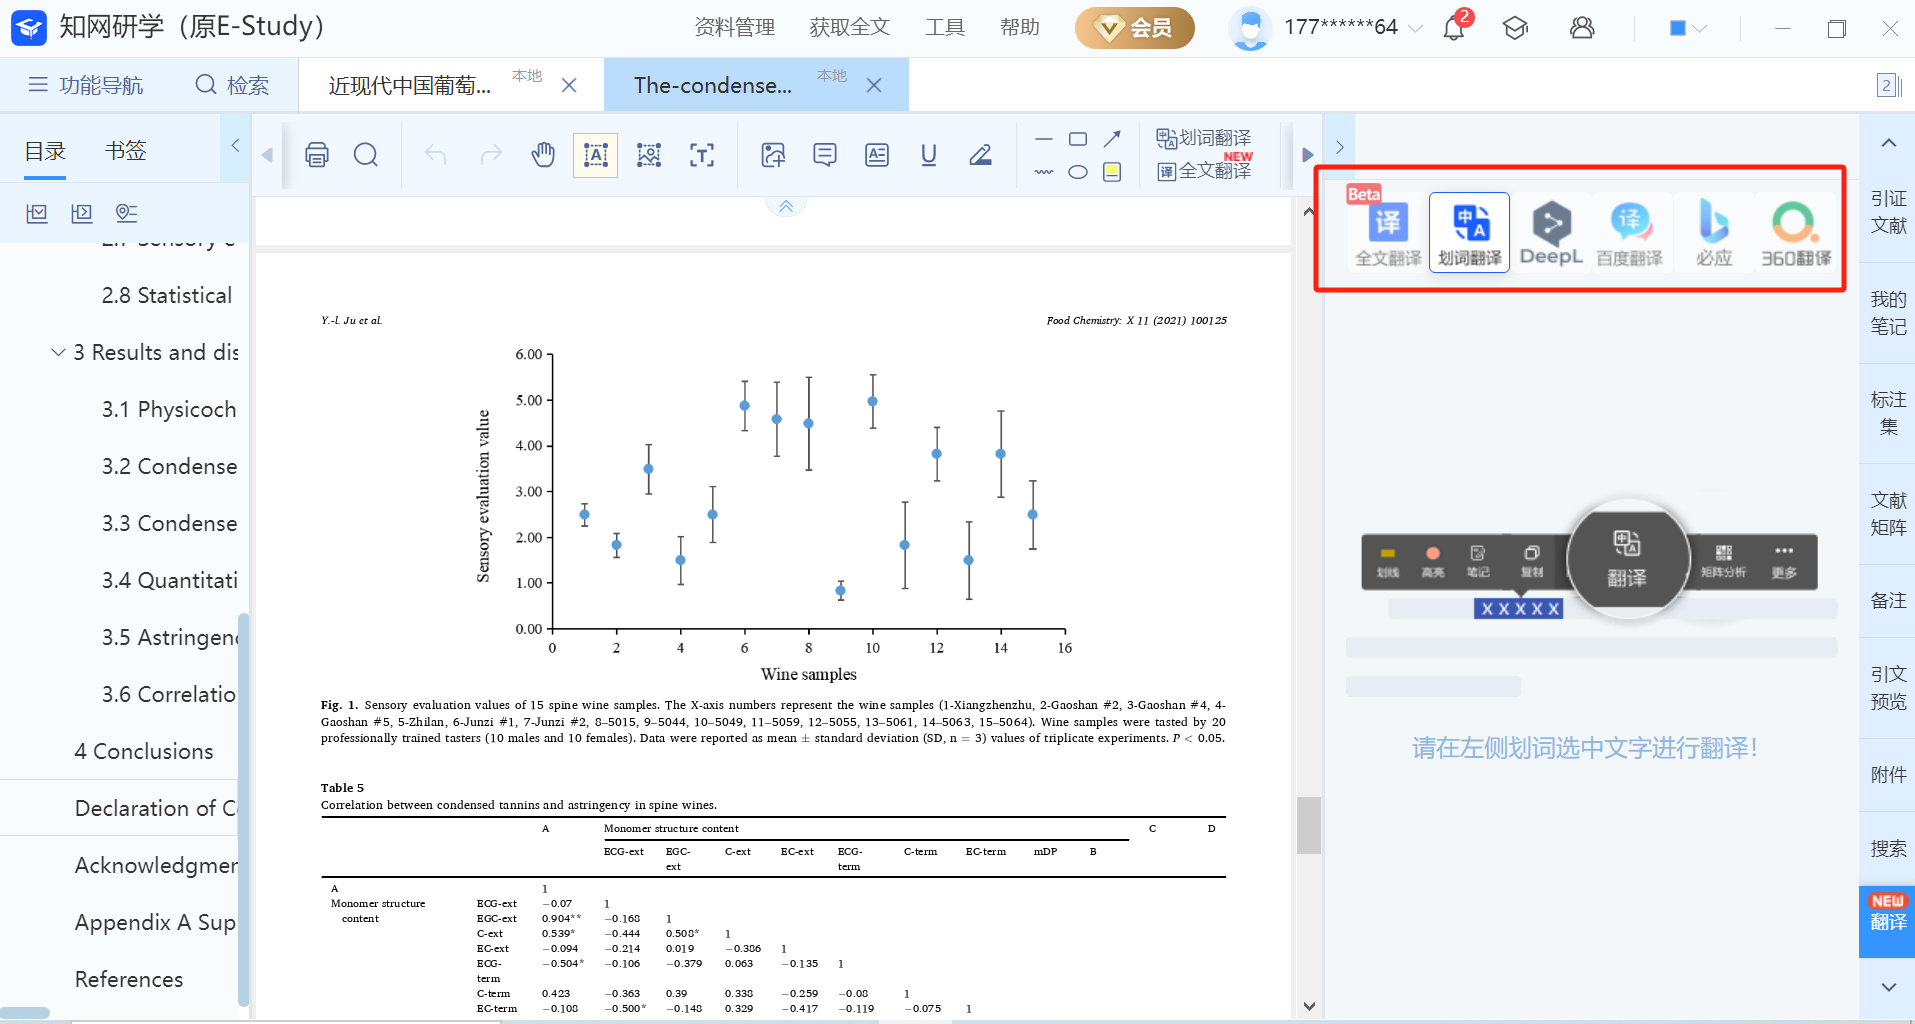The image size is (1915, 1024).
Task: Select the hand pan tool
Action: (x=543, y=155)
